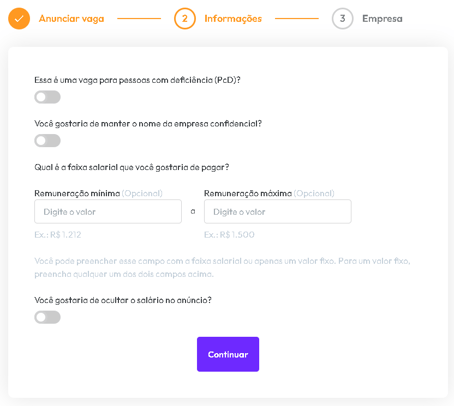Click the Remuneração mínima field label

(x=77, y=193)
